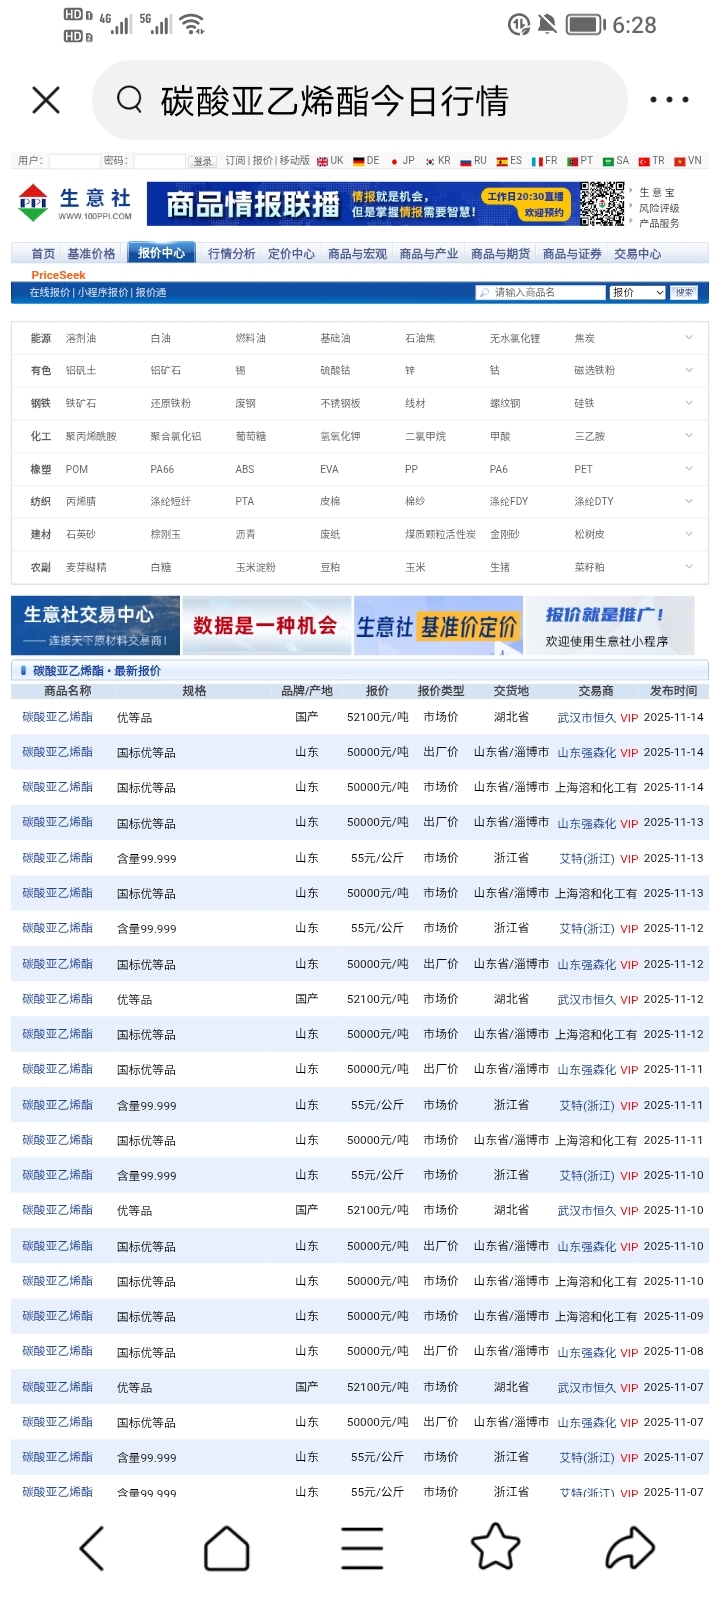Select the 报价中心 navigation tab
Viewport: 720px width, 1600px height.
click(x=161, y=253)
